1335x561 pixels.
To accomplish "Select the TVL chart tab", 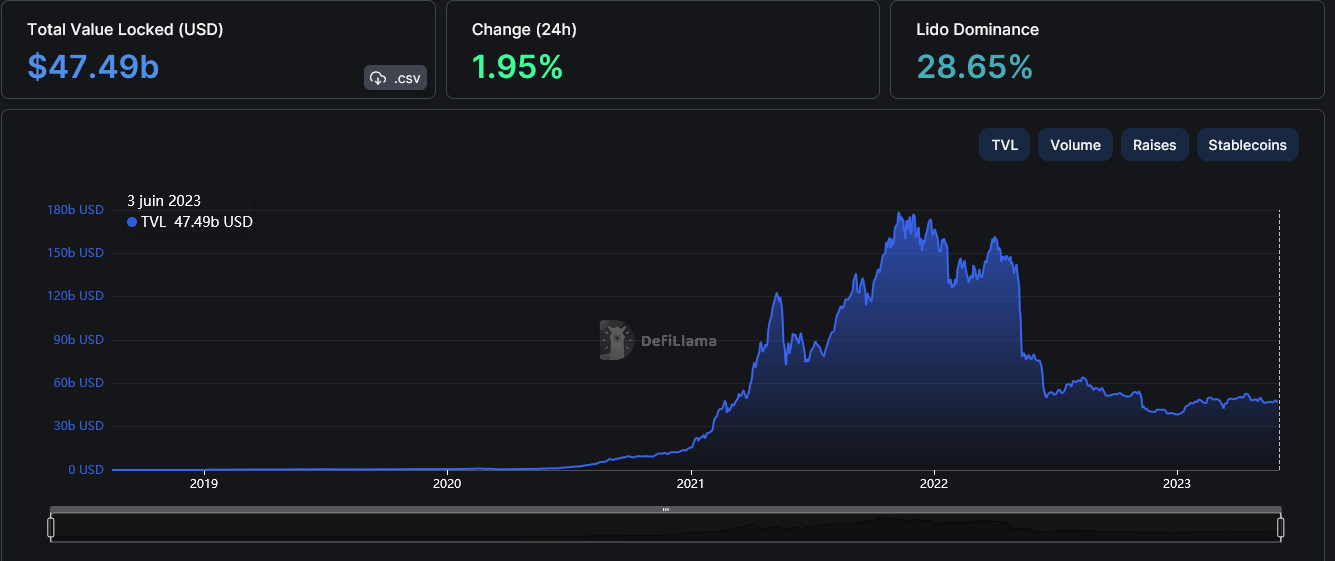I will point(1004,145).
